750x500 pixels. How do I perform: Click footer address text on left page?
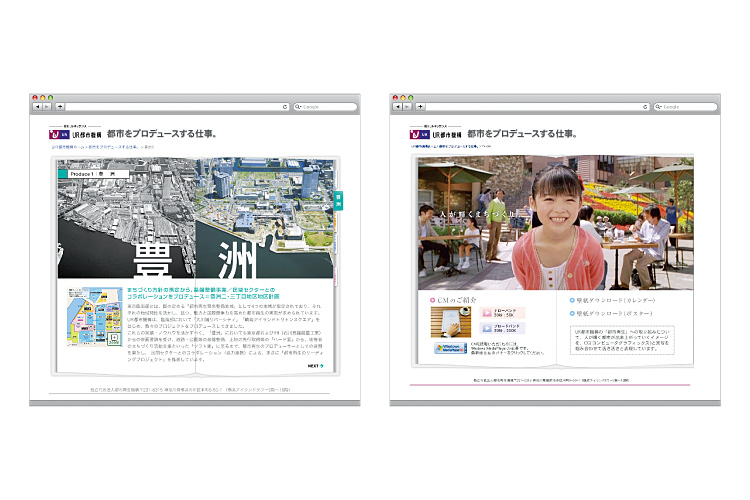(x=190, y=389)
